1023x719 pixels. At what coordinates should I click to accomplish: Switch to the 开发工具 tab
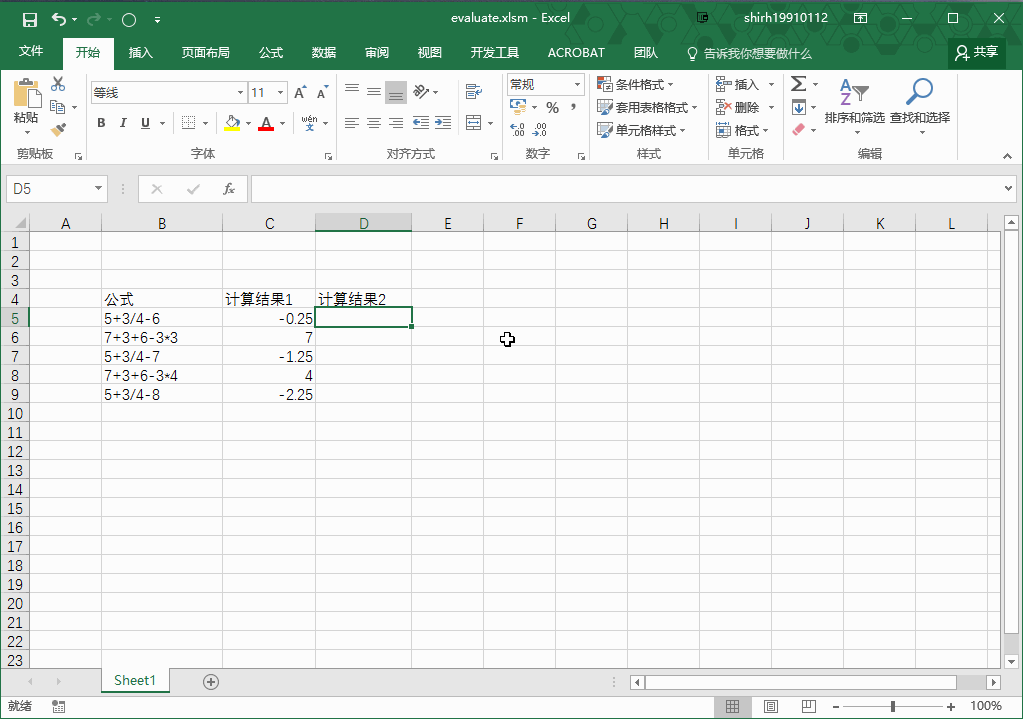[495, 53]
